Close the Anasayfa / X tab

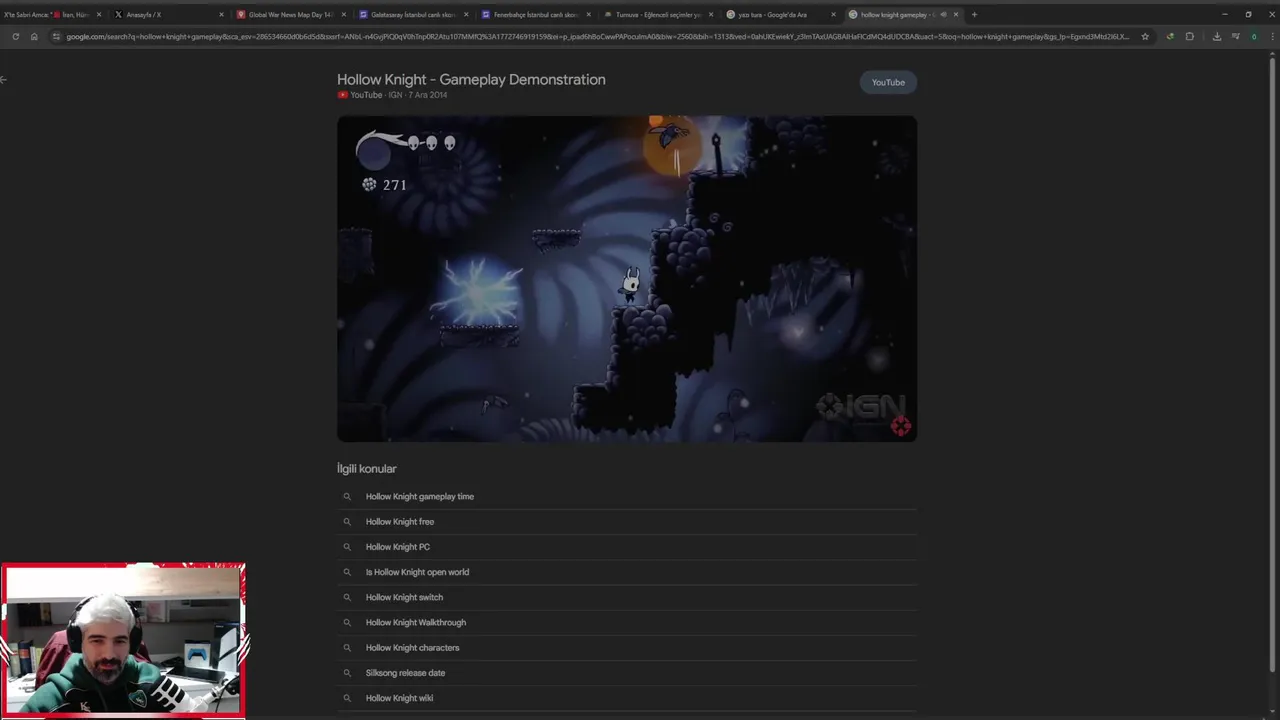(221, 15)
